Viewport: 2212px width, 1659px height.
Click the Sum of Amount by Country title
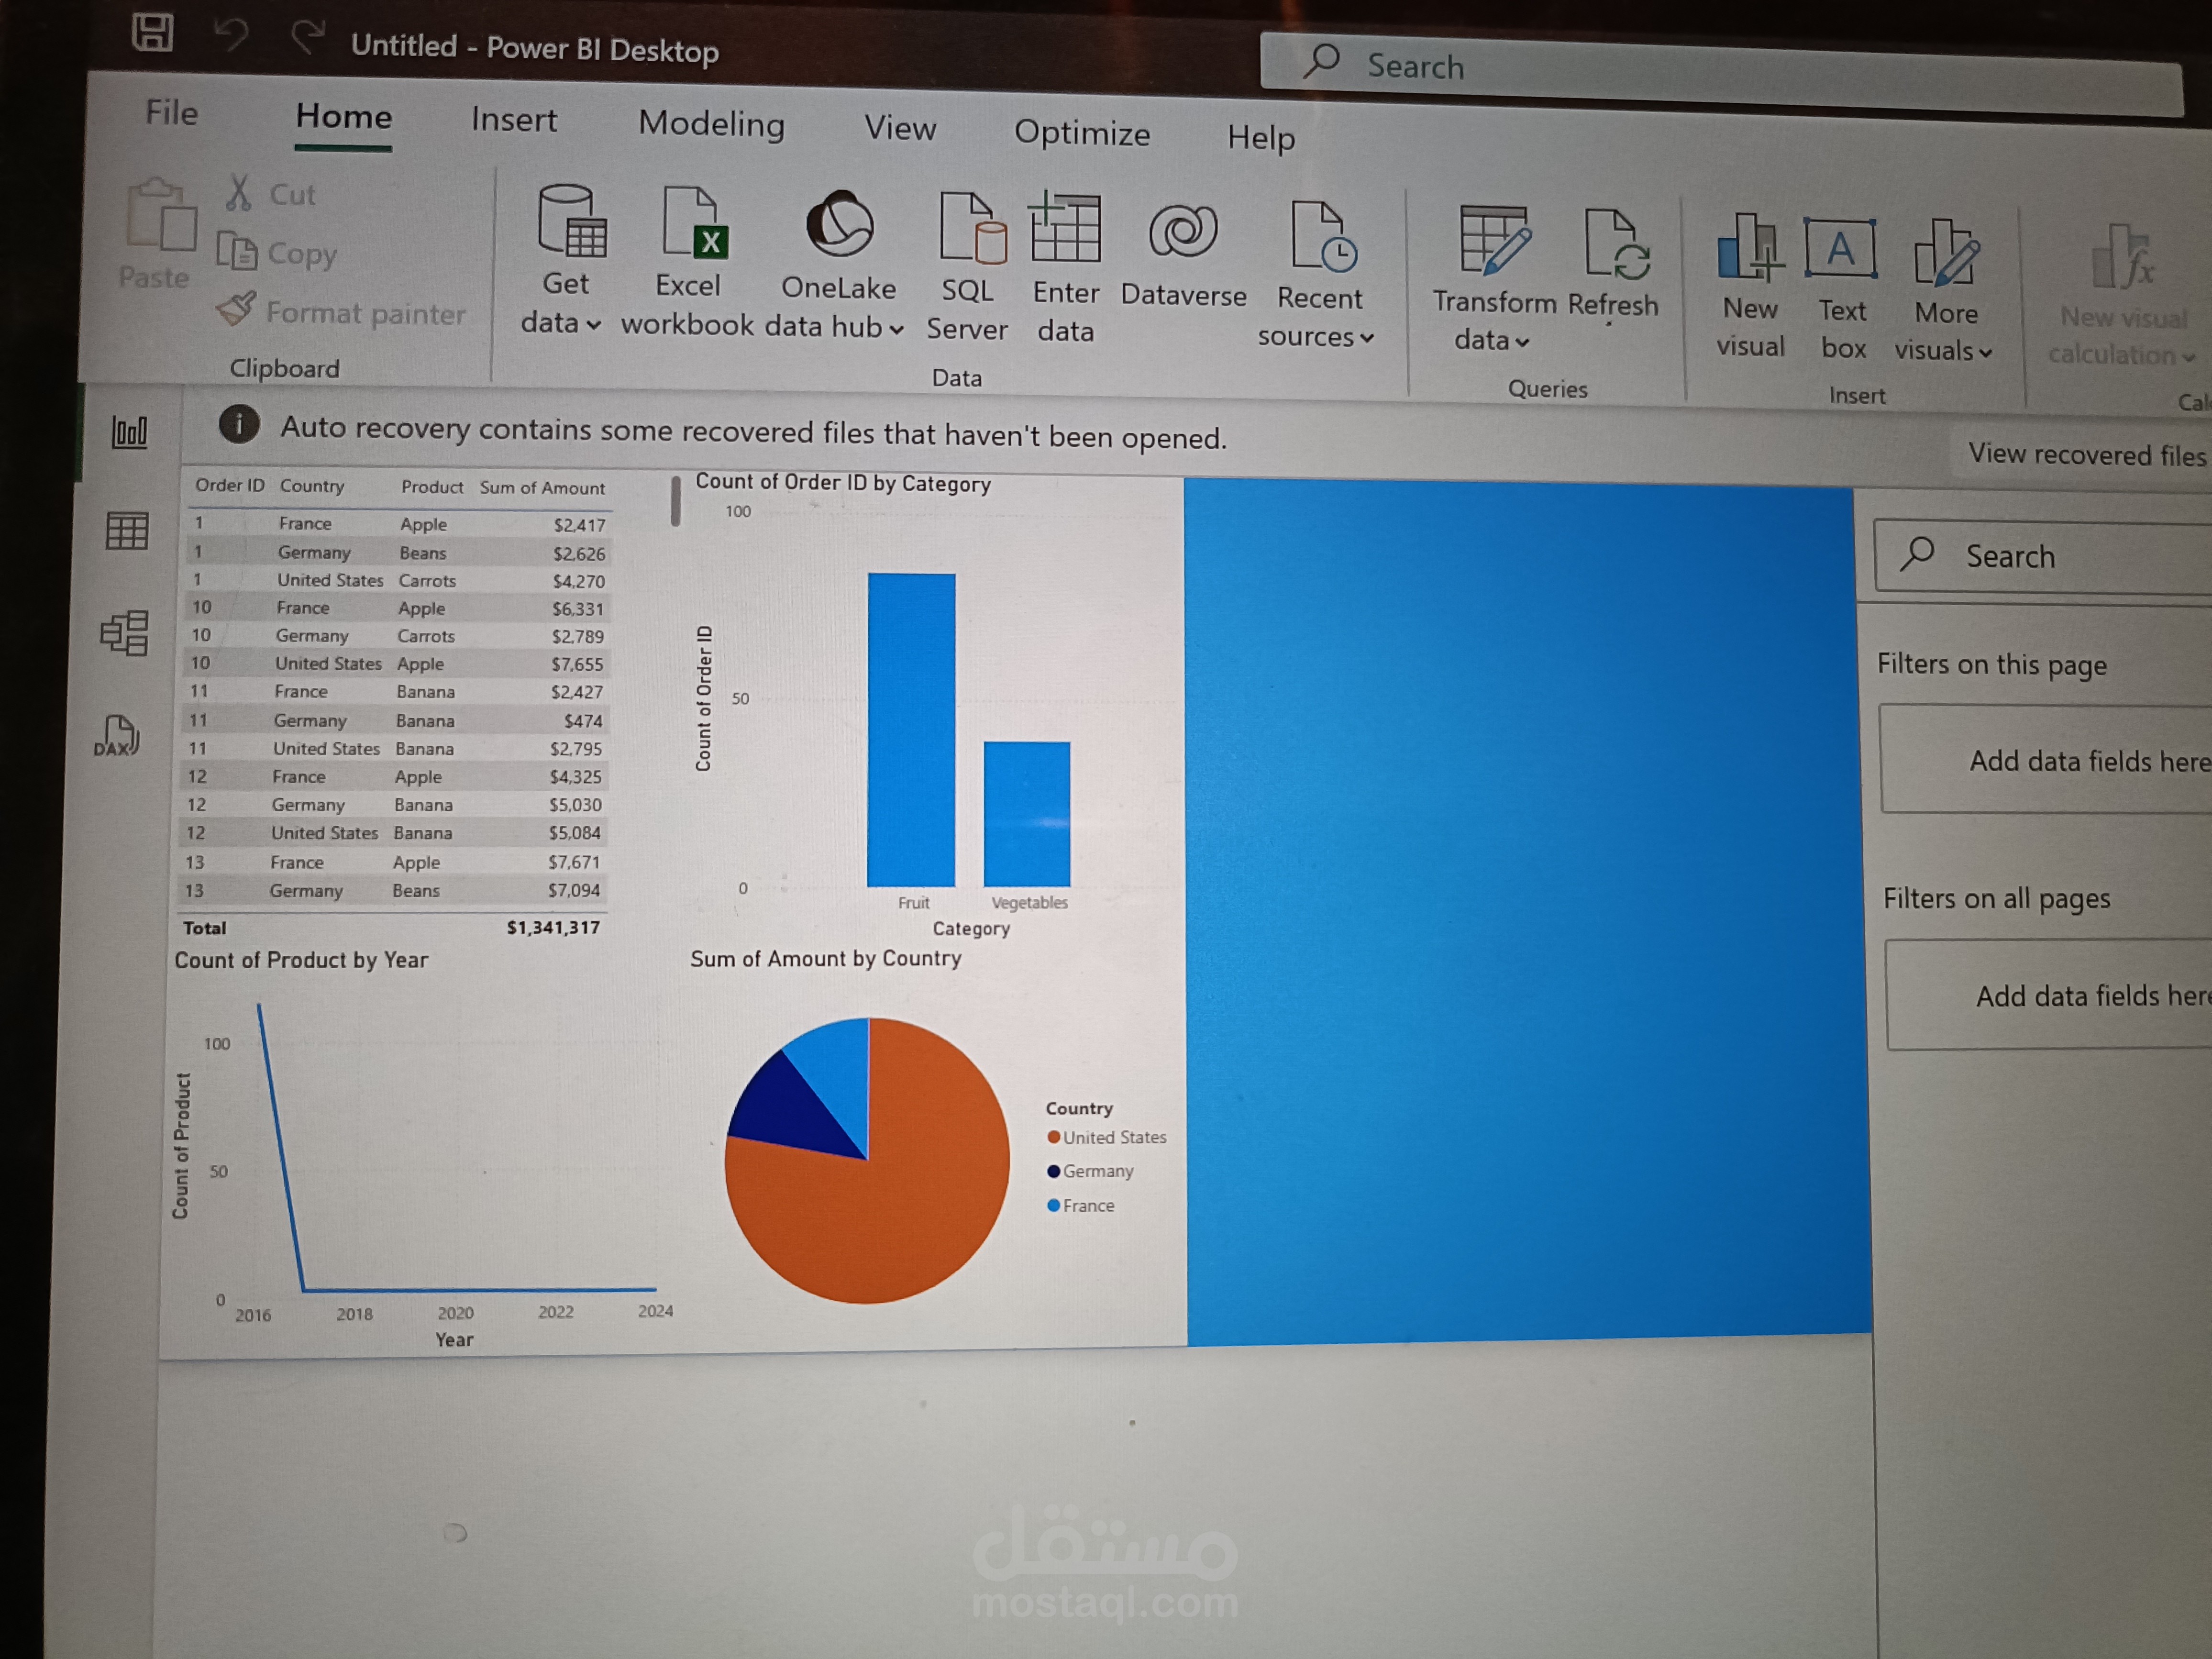(x=826, y=958)
